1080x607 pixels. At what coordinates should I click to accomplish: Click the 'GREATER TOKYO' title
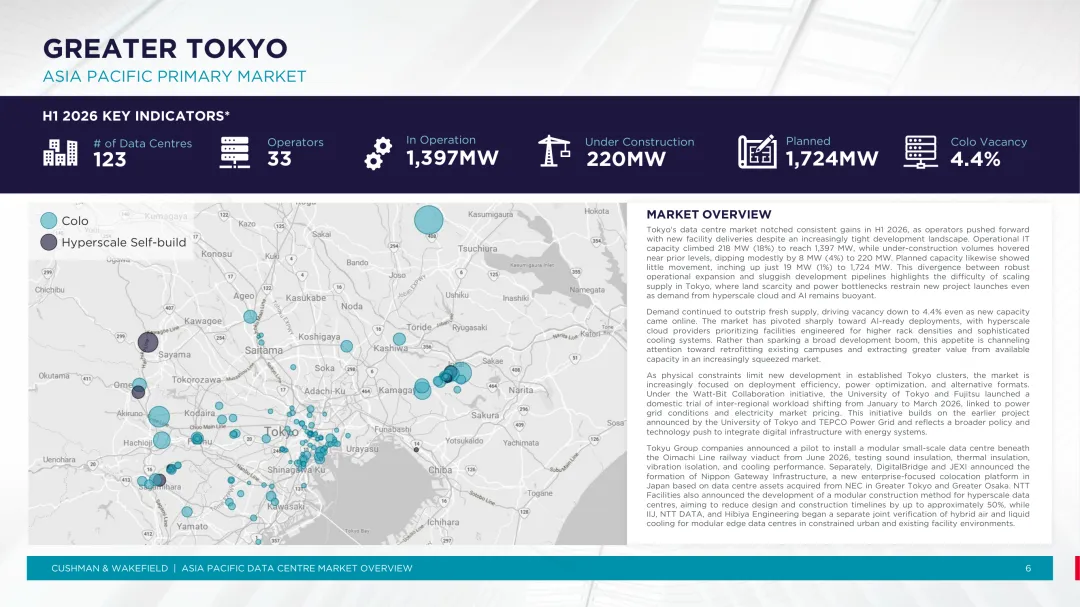[x=165, y=48]
